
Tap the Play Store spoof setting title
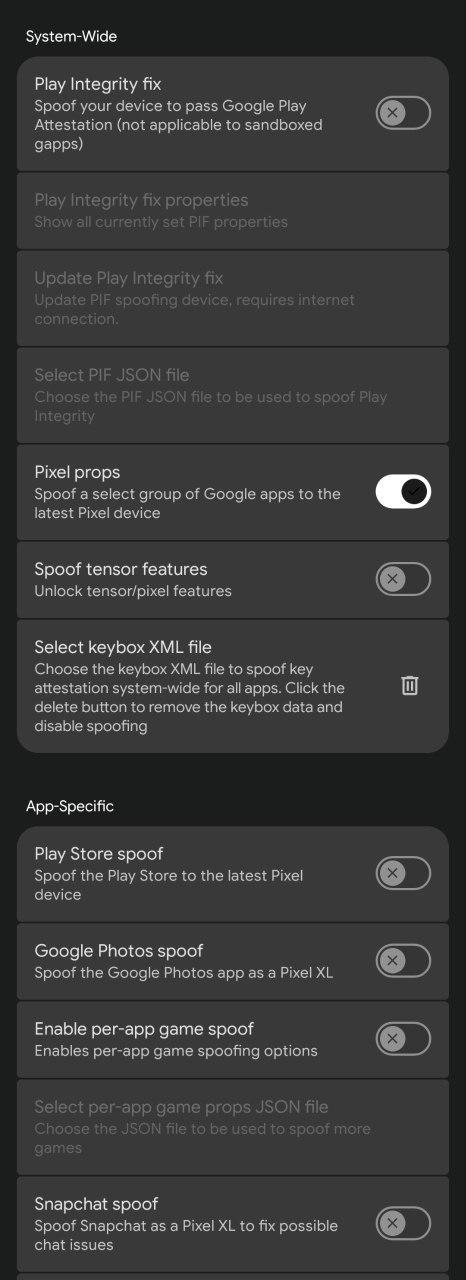[x=98, y=854]
